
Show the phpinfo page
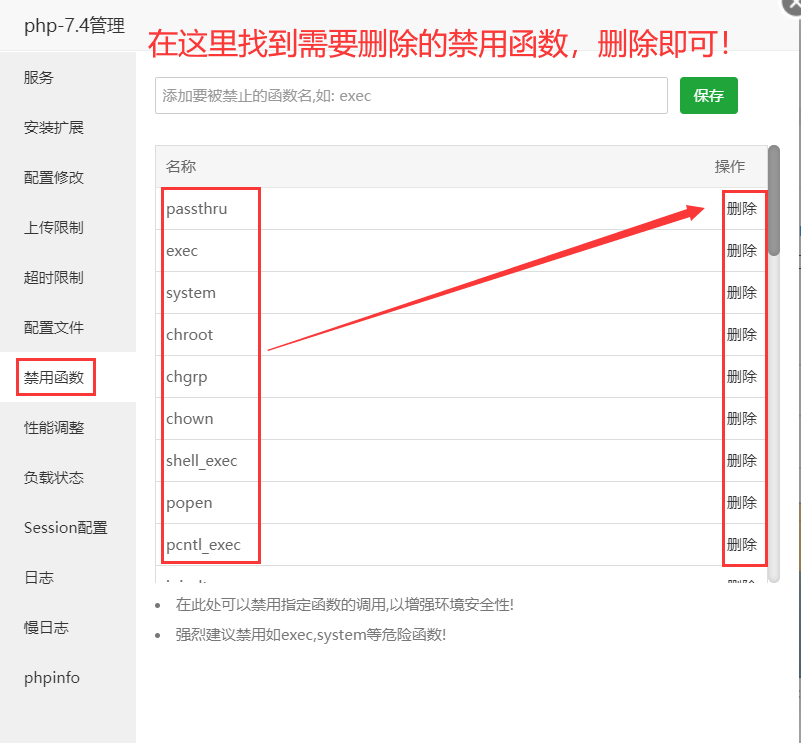tap(52, 678)
